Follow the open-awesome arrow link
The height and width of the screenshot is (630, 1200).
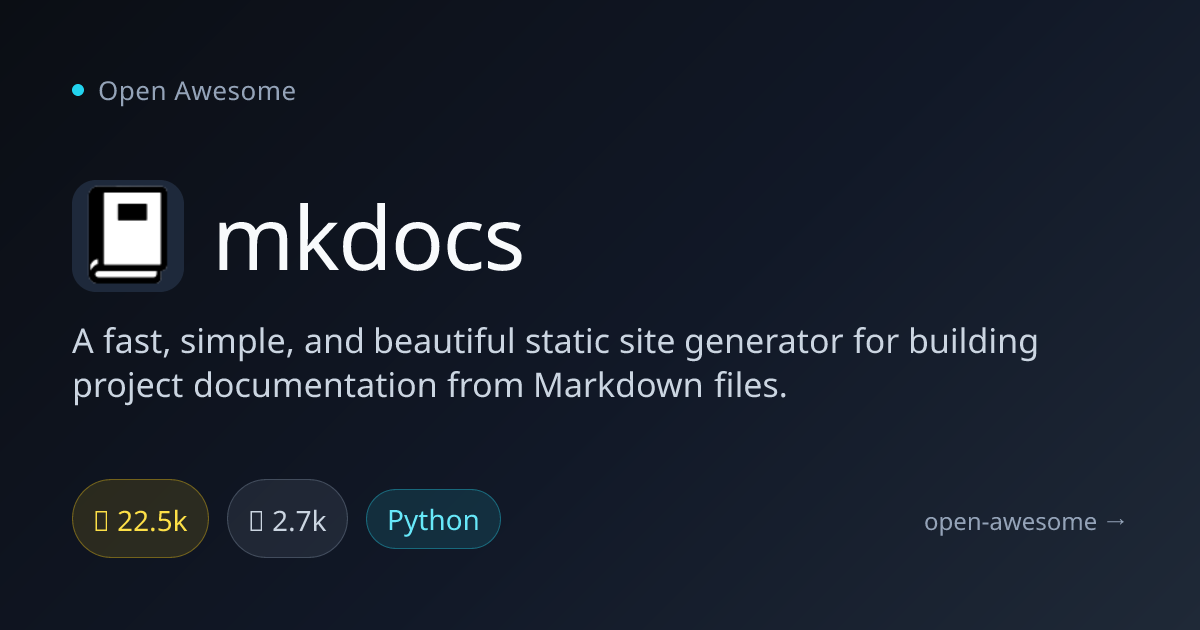(x=1026, y=521)
